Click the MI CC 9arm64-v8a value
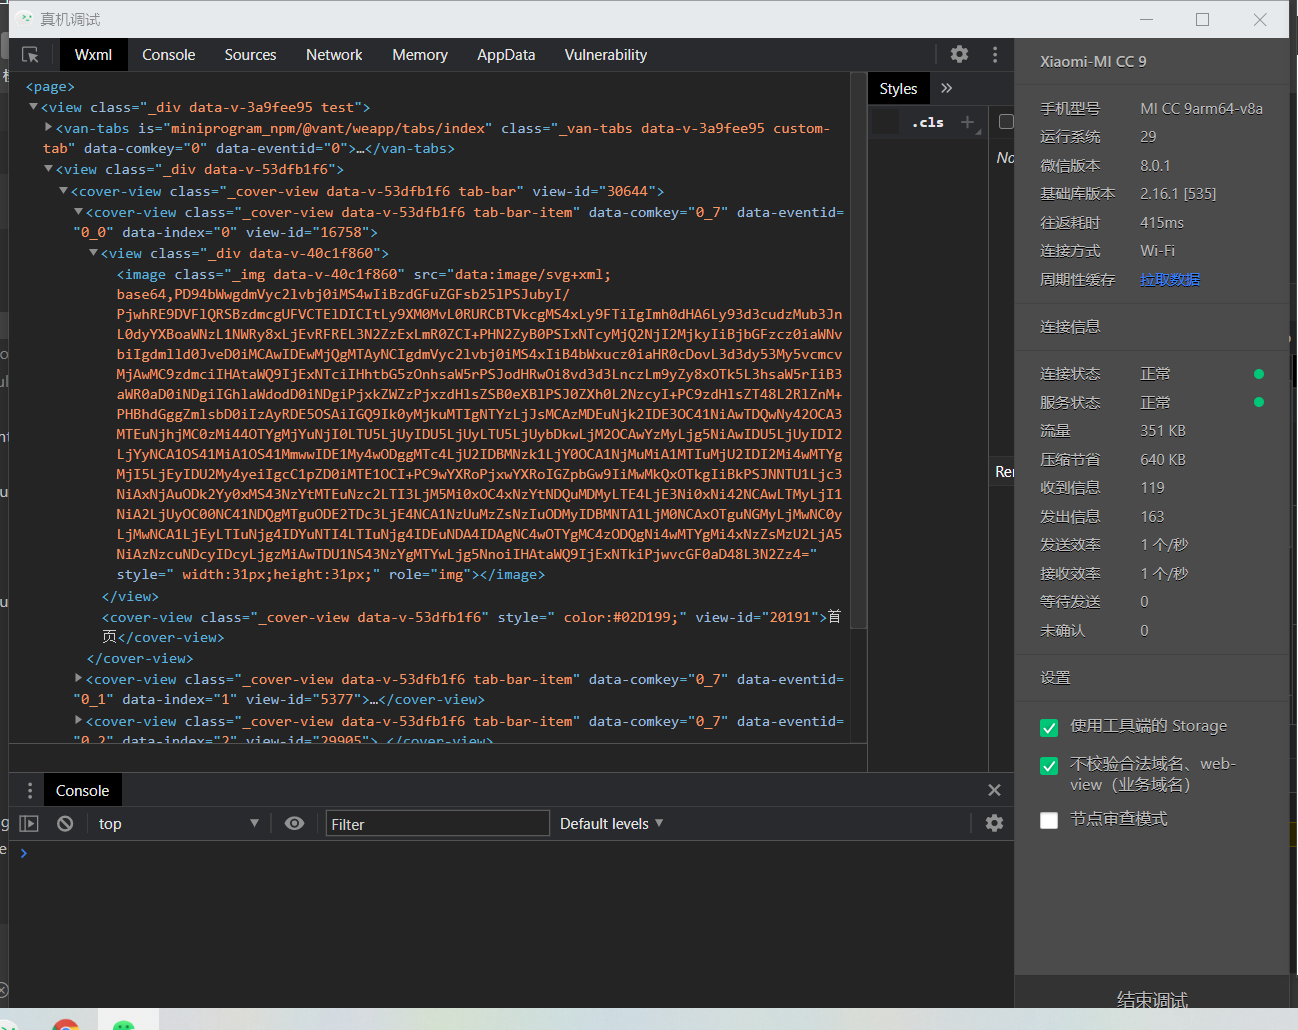Screen dimensions: 1298x1030 1201,108
